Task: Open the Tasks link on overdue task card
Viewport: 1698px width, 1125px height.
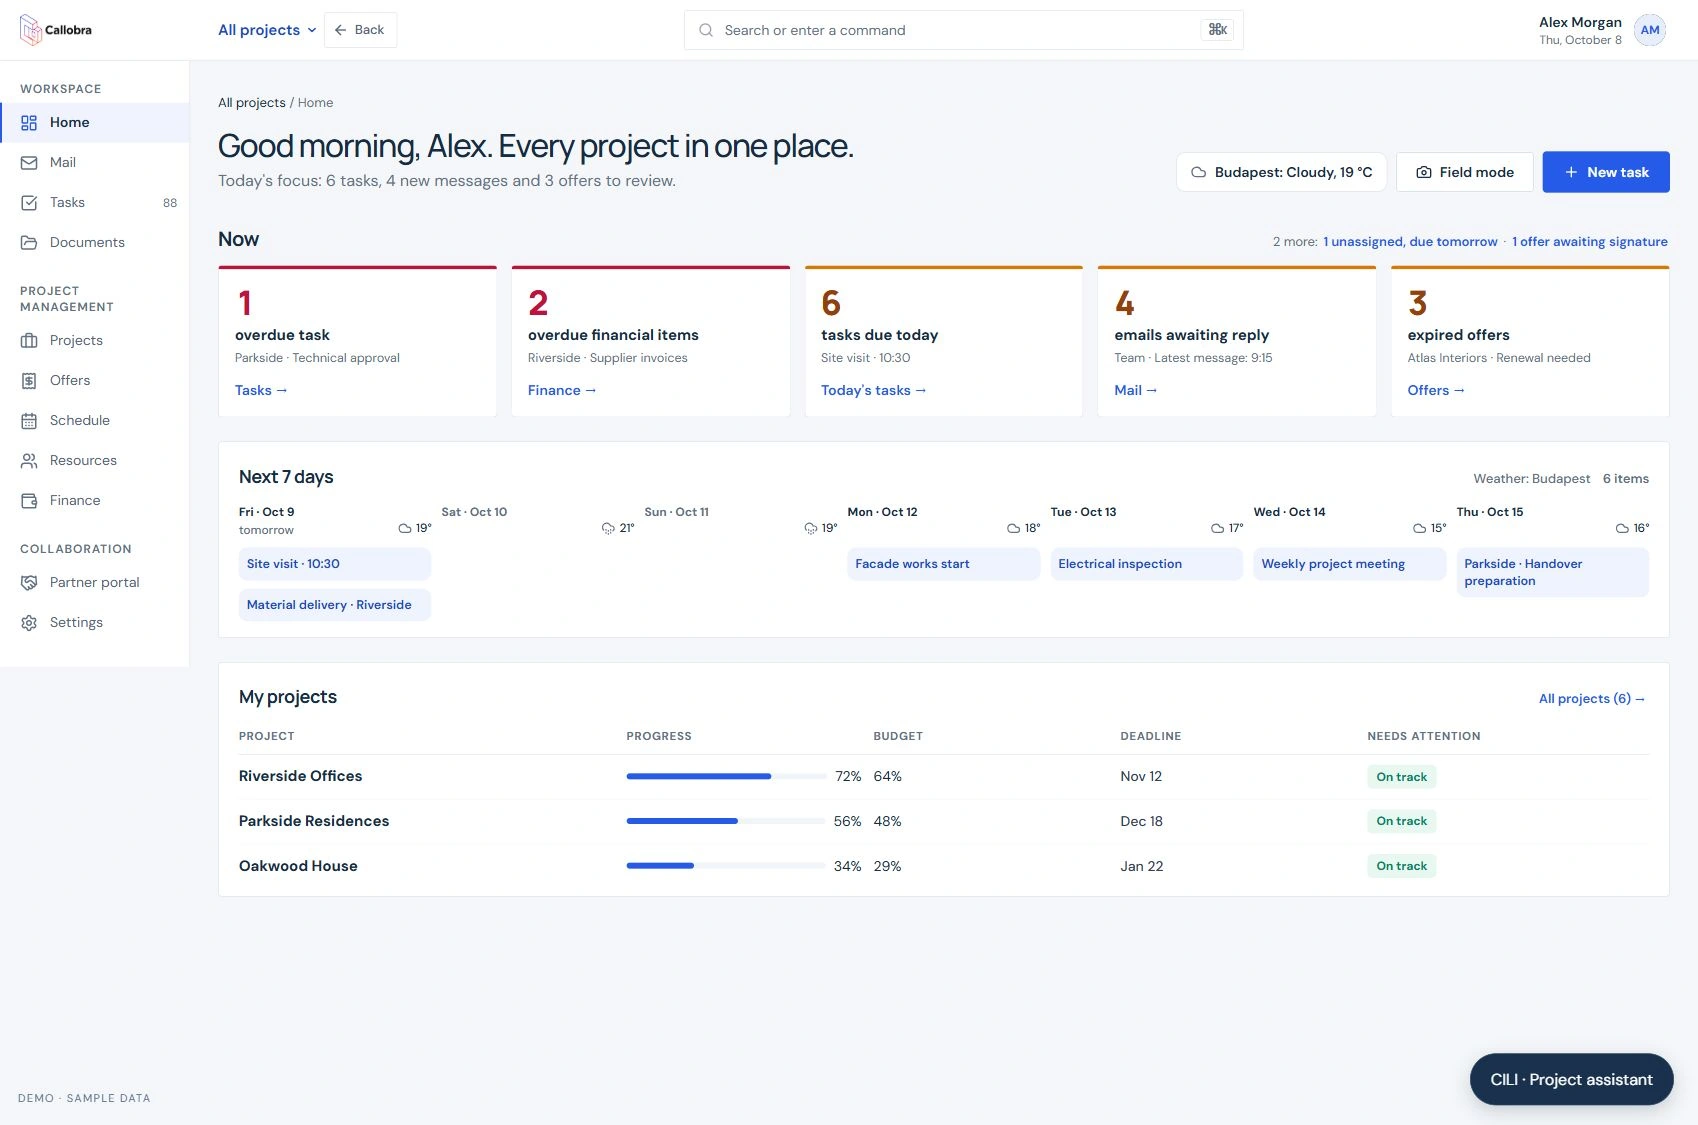Action: click(261, 391)
